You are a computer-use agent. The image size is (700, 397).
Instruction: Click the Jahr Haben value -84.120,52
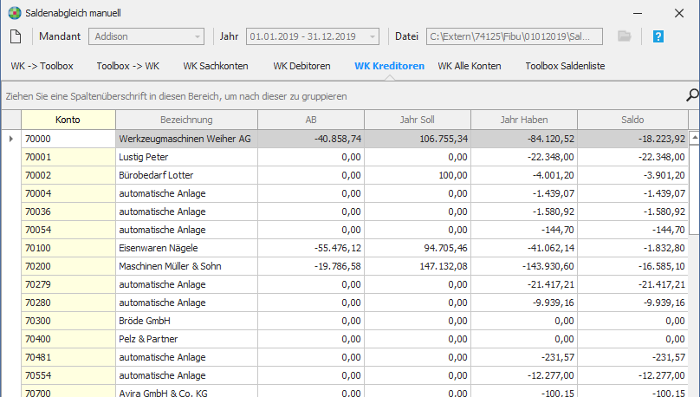coord(524,139)
